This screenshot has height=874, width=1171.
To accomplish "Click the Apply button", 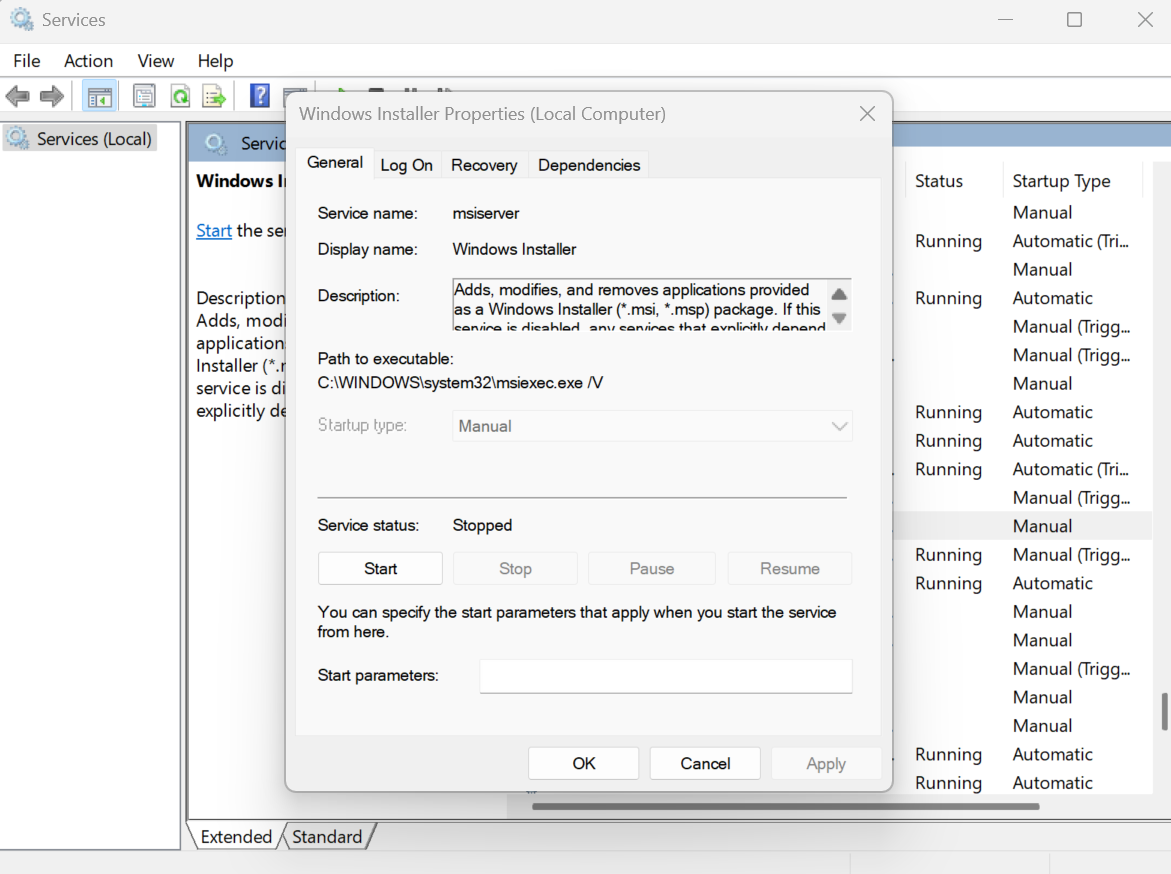I will (826, 763).
